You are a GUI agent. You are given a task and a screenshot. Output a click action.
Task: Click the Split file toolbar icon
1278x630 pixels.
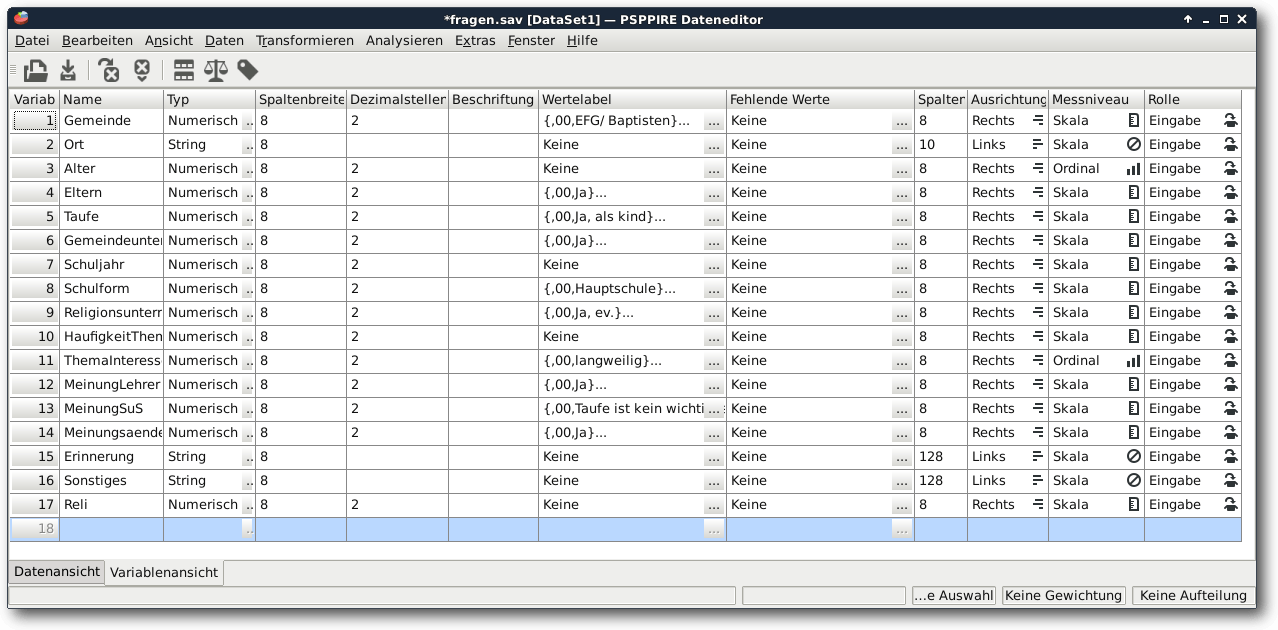pos(184,70)
